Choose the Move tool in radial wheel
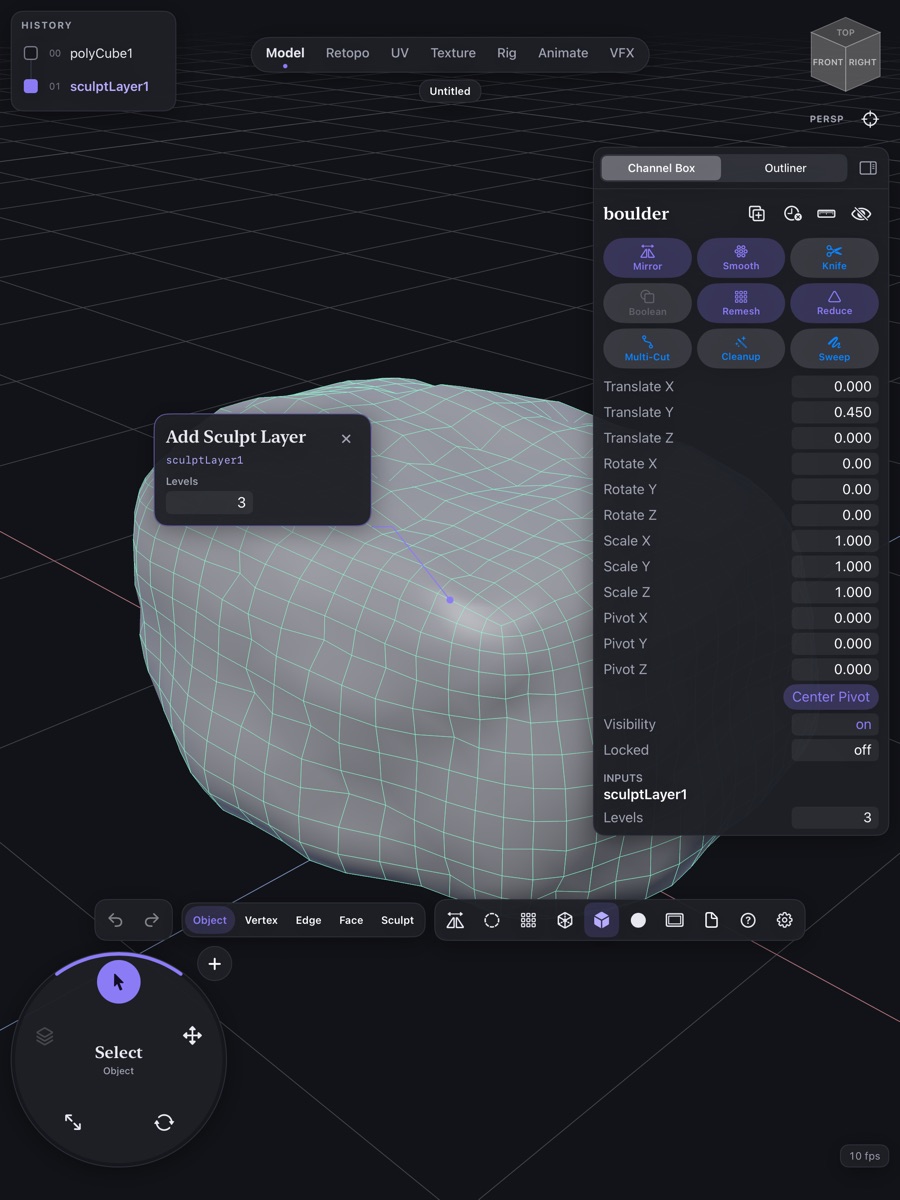 [x=192, y=1035]
